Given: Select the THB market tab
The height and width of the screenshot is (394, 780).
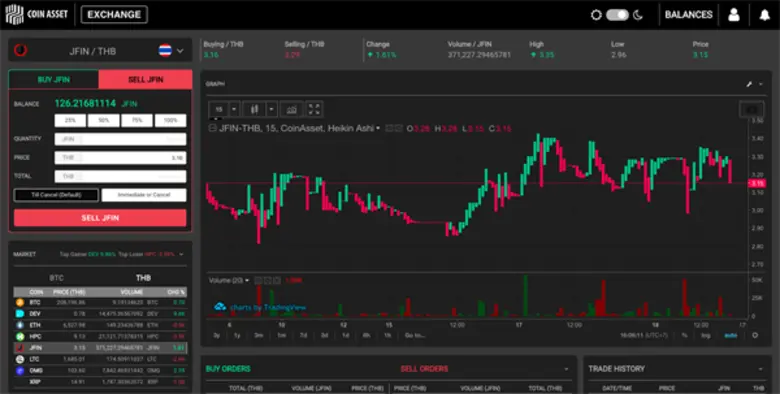Looking at the screenshot, I should 143,278.
